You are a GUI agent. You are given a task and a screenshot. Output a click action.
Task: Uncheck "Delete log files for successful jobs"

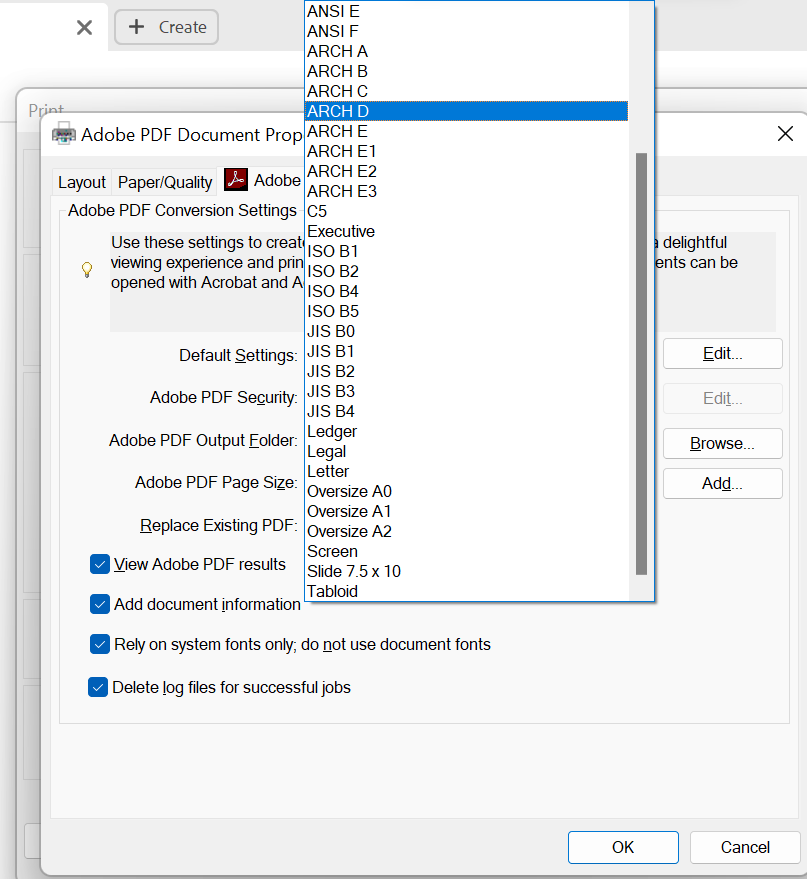pos(99,687)
